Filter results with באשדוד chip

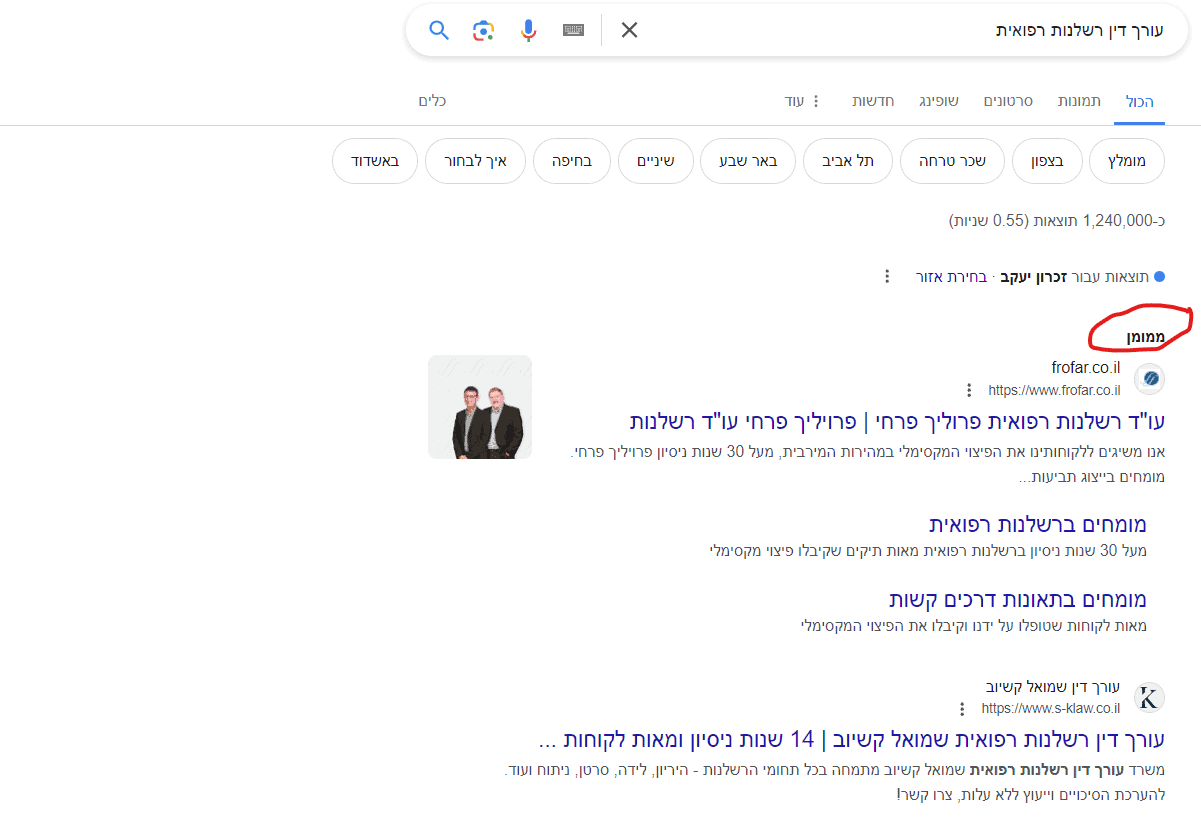[375, 161]
